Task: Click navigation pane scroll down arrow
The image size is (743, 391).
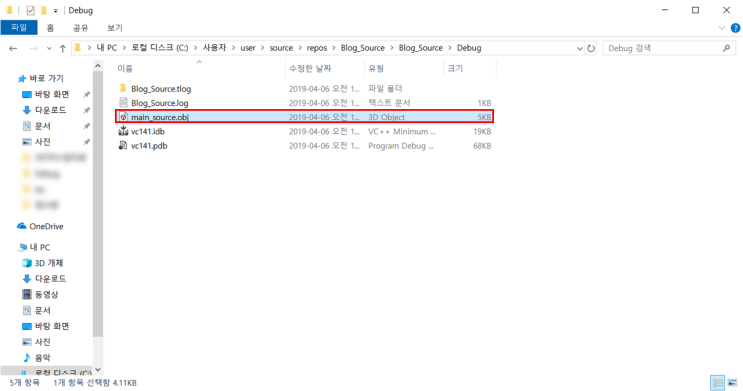Action: pos(98,370)
